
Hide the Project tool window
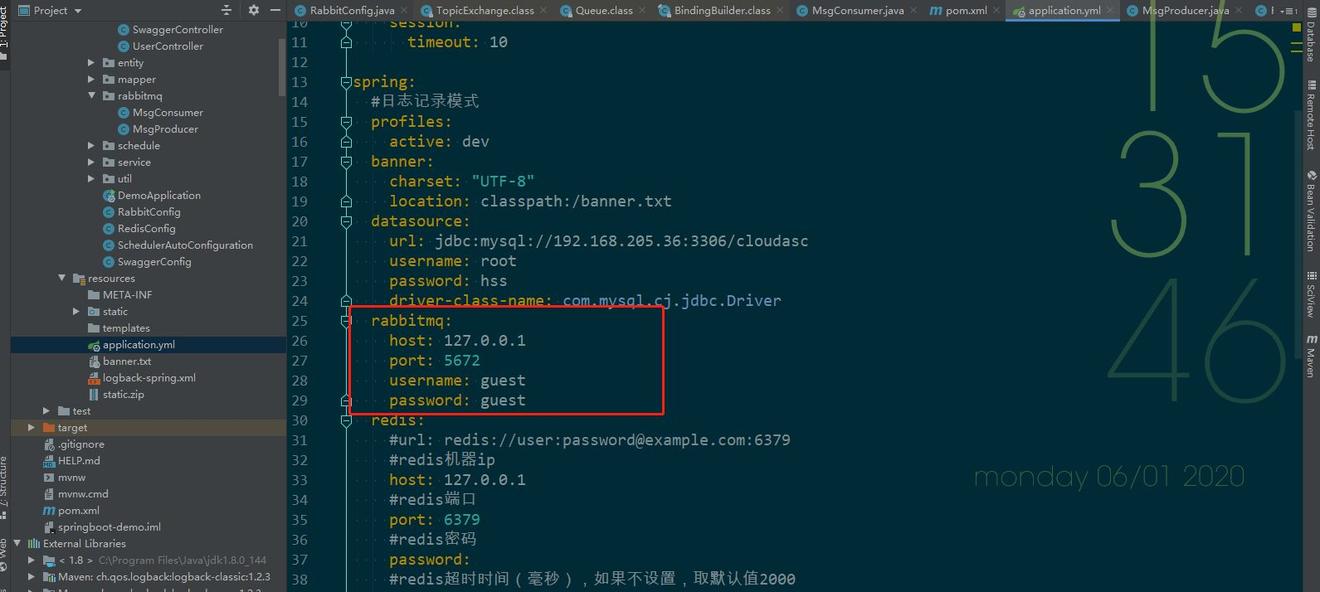tap(275, 10)
